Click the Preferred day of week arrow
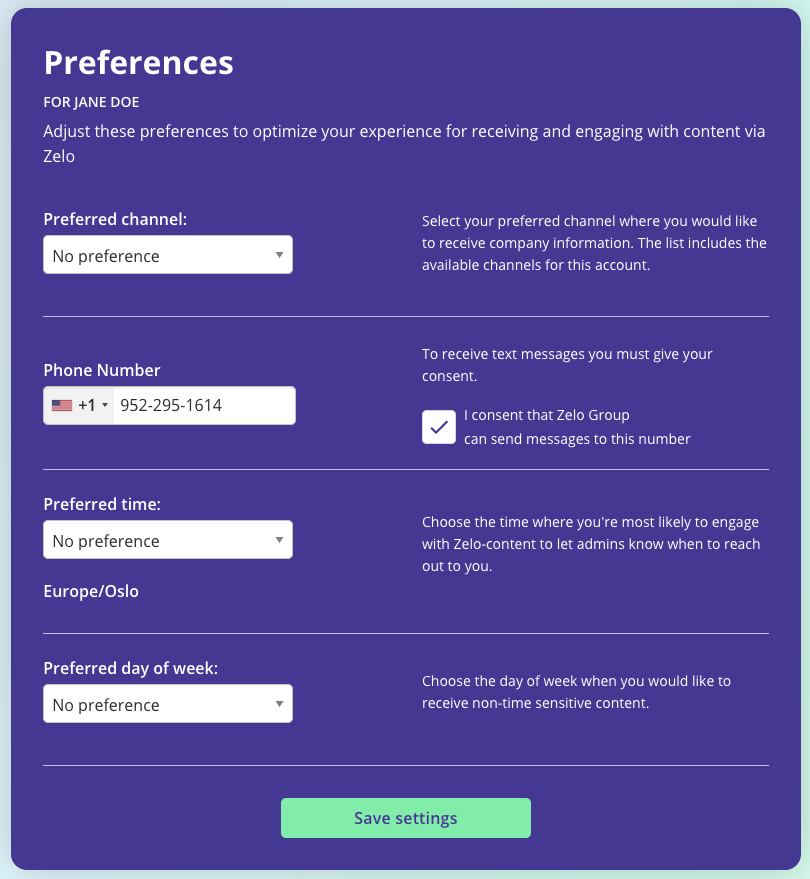The image size is (810, 879). [279, 704]
